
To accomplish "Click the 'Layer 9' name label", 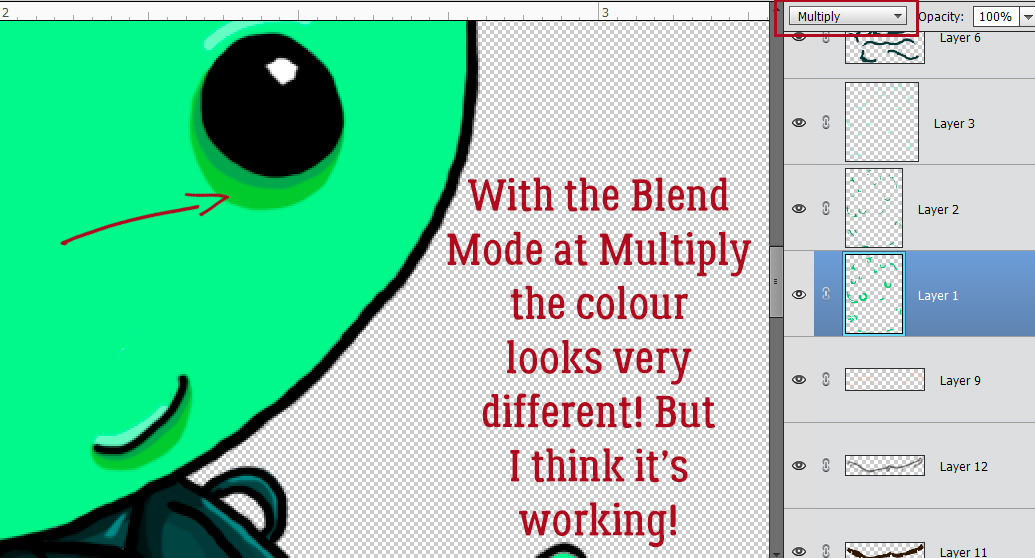I will click(x=960, y=380).
